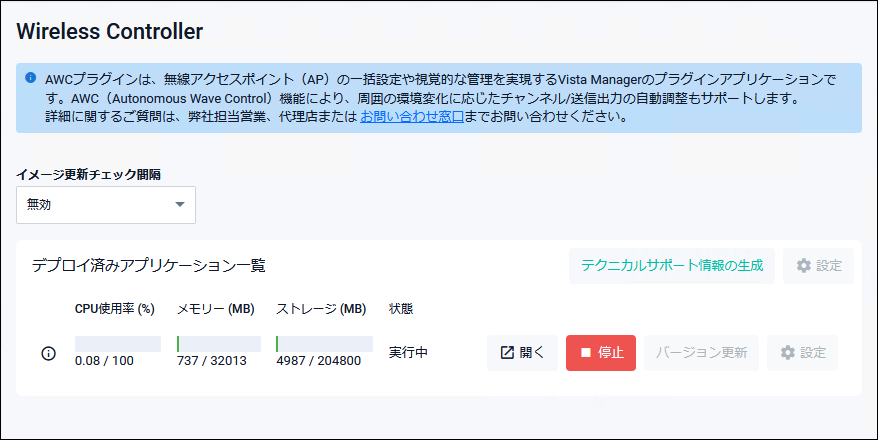Click the バージョン更新 button
This screenshot has width=878, height=440.
click(701, 353)
